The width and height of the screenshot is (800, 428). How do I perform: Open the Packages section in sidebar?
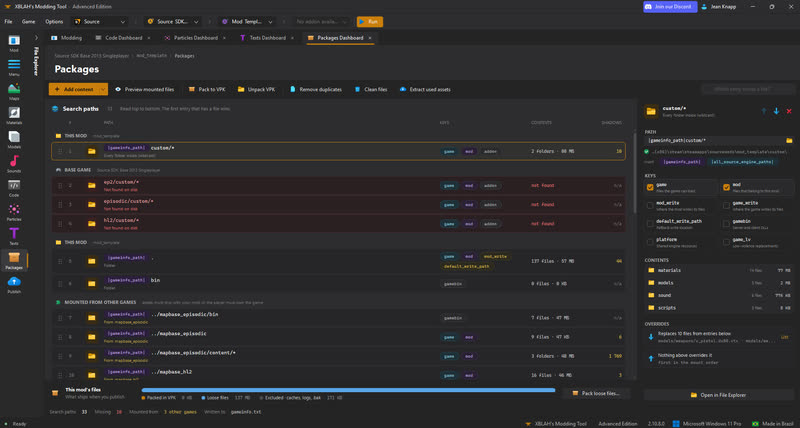[x=14, y=260]
